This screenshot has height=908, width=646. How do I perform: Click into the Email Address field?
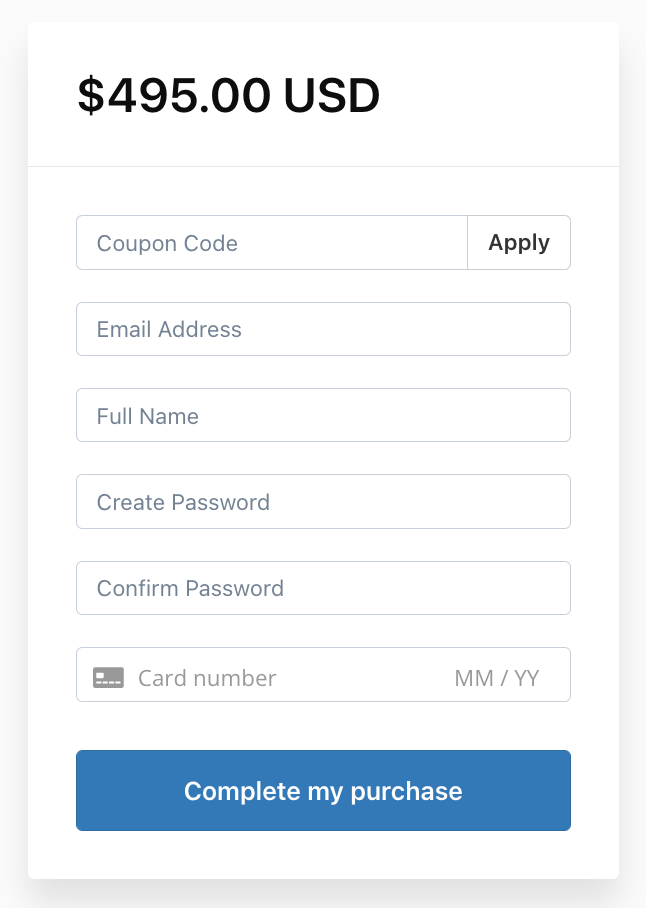[x=323, y=330]
